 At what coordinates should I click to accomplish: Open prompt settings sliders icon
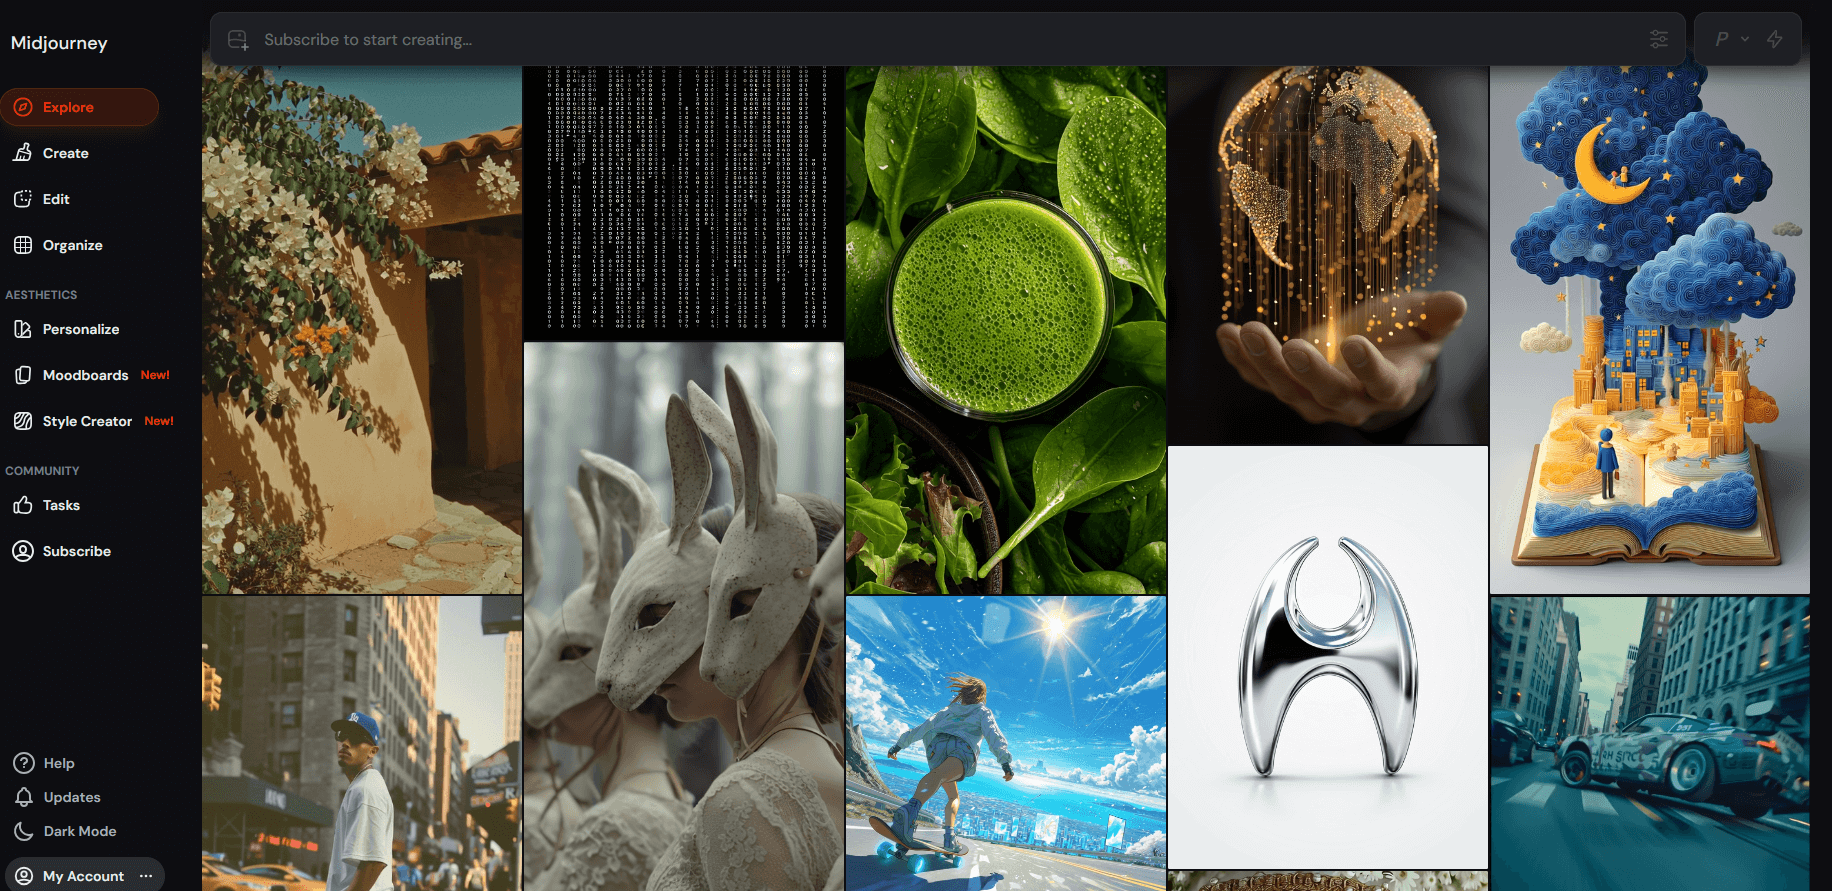[1658, 39]
